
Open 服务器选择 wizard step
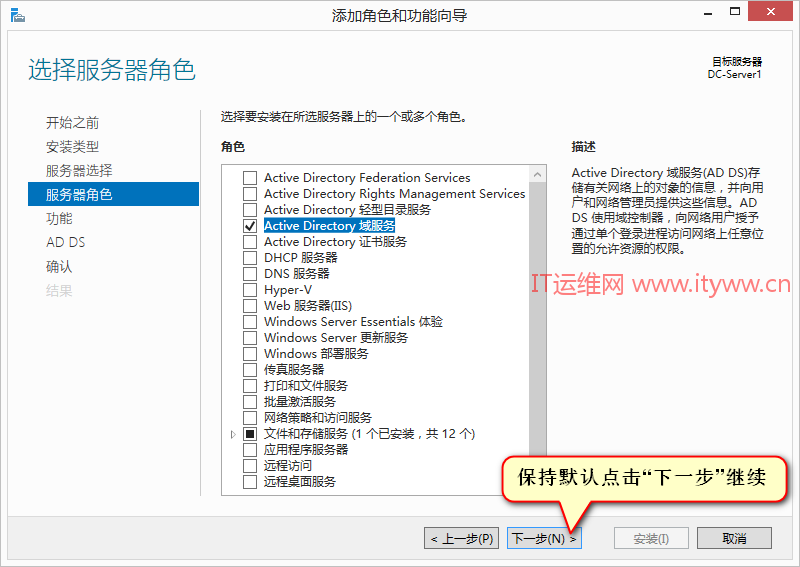[x=79, y=170]
